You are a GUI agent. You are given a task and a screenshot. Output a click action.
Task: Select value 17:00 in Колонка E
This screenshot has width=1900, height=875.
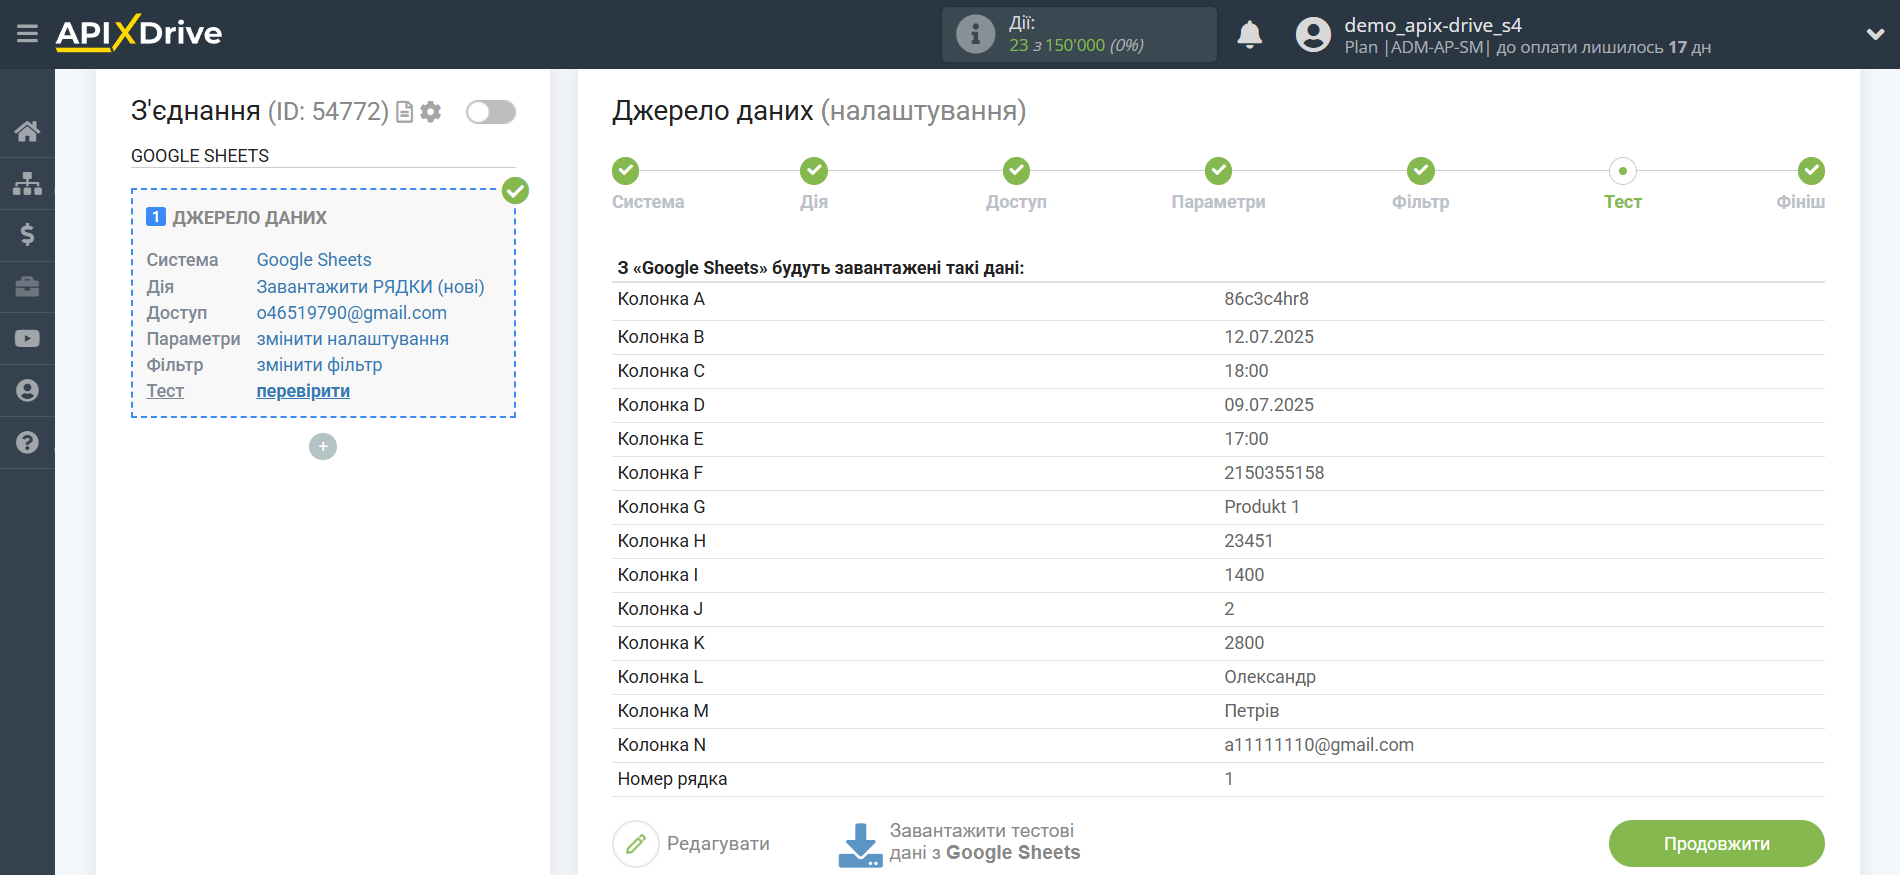tap(1246, 439)
